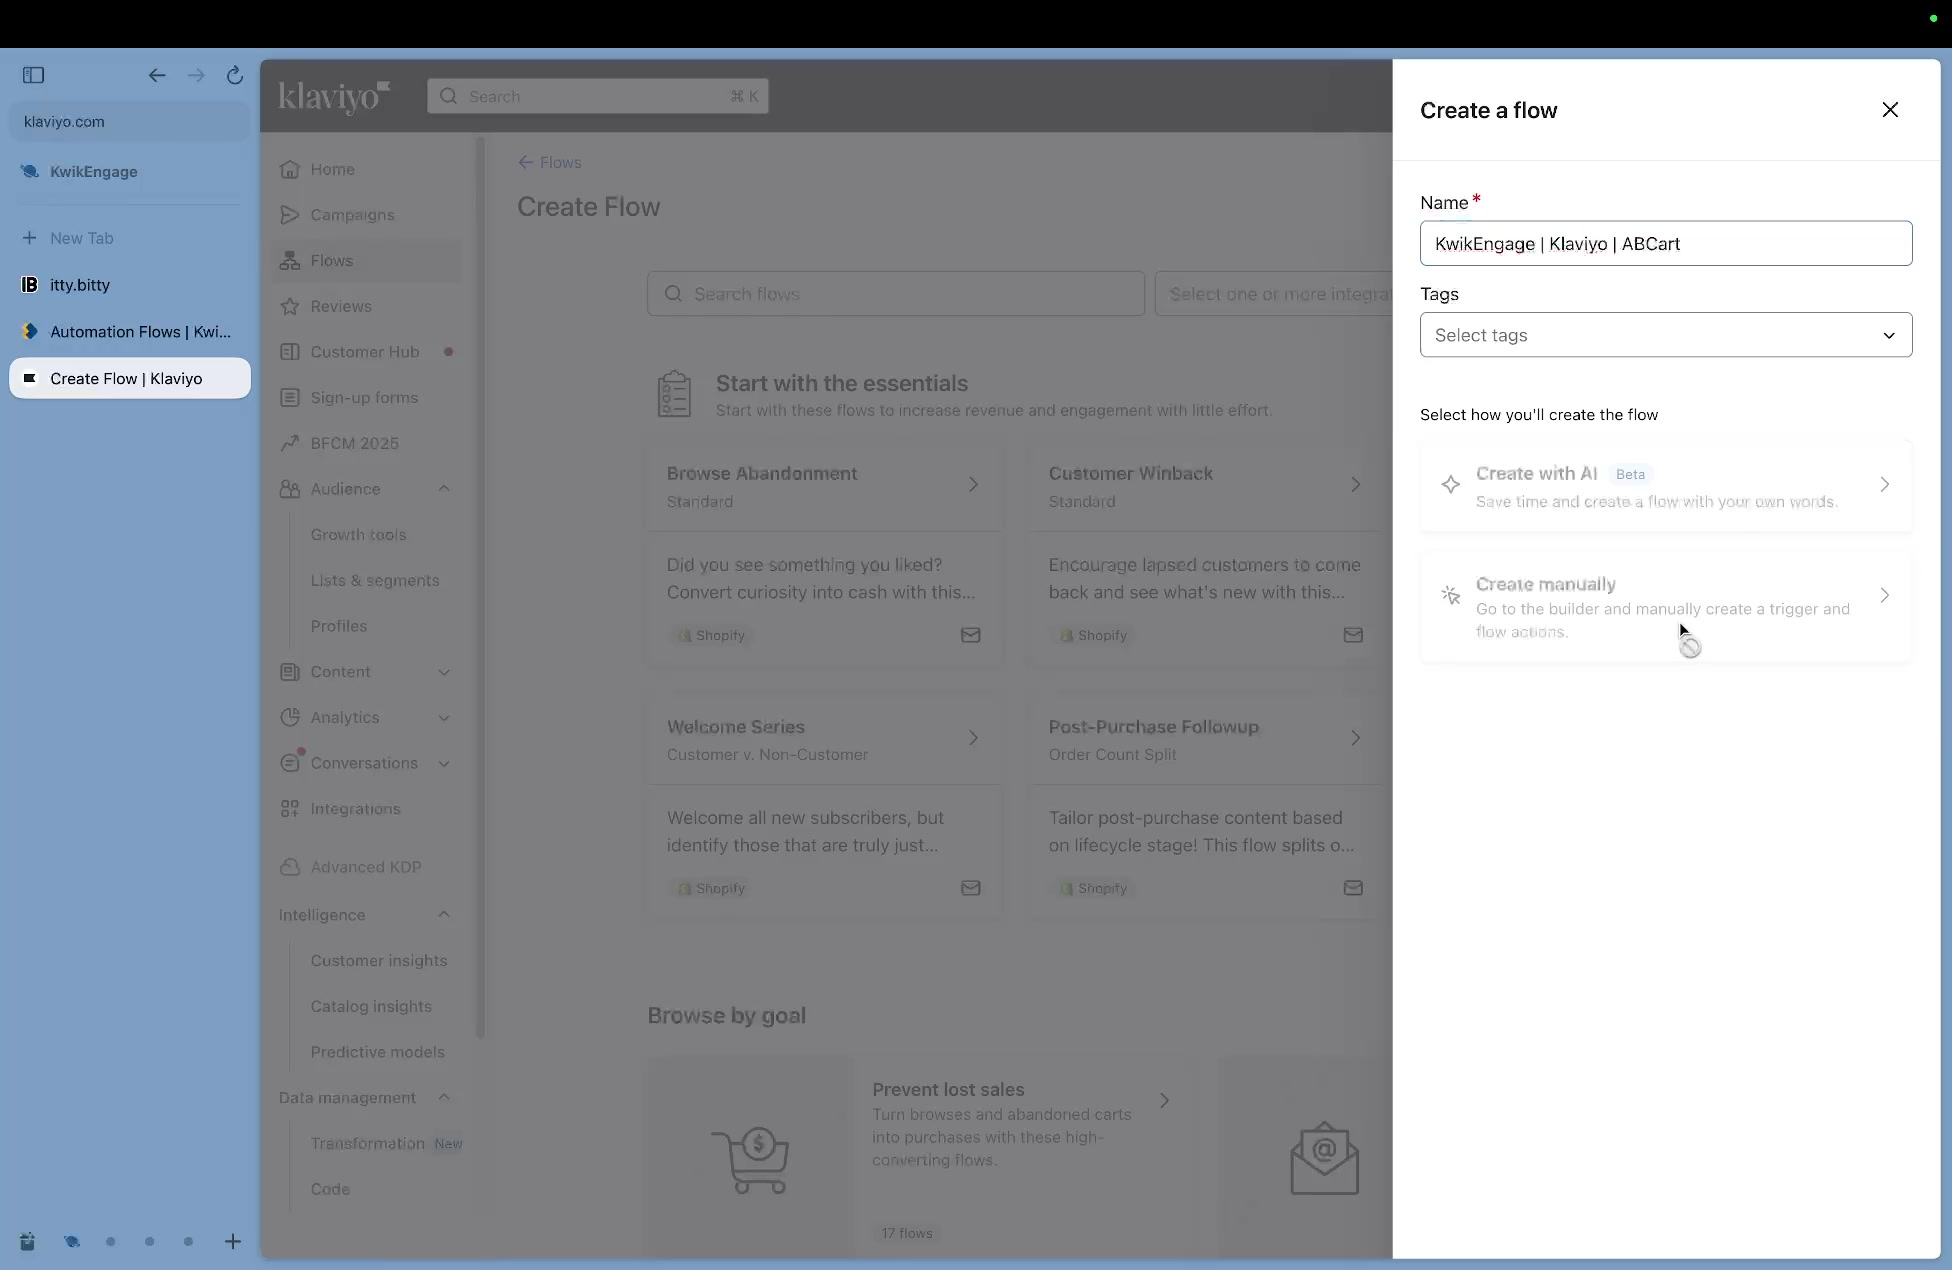Viewport: 1952px width, 1270px height.
Task: Open Lists & segments
Action: pyautogui.click(x=375, y=580)
